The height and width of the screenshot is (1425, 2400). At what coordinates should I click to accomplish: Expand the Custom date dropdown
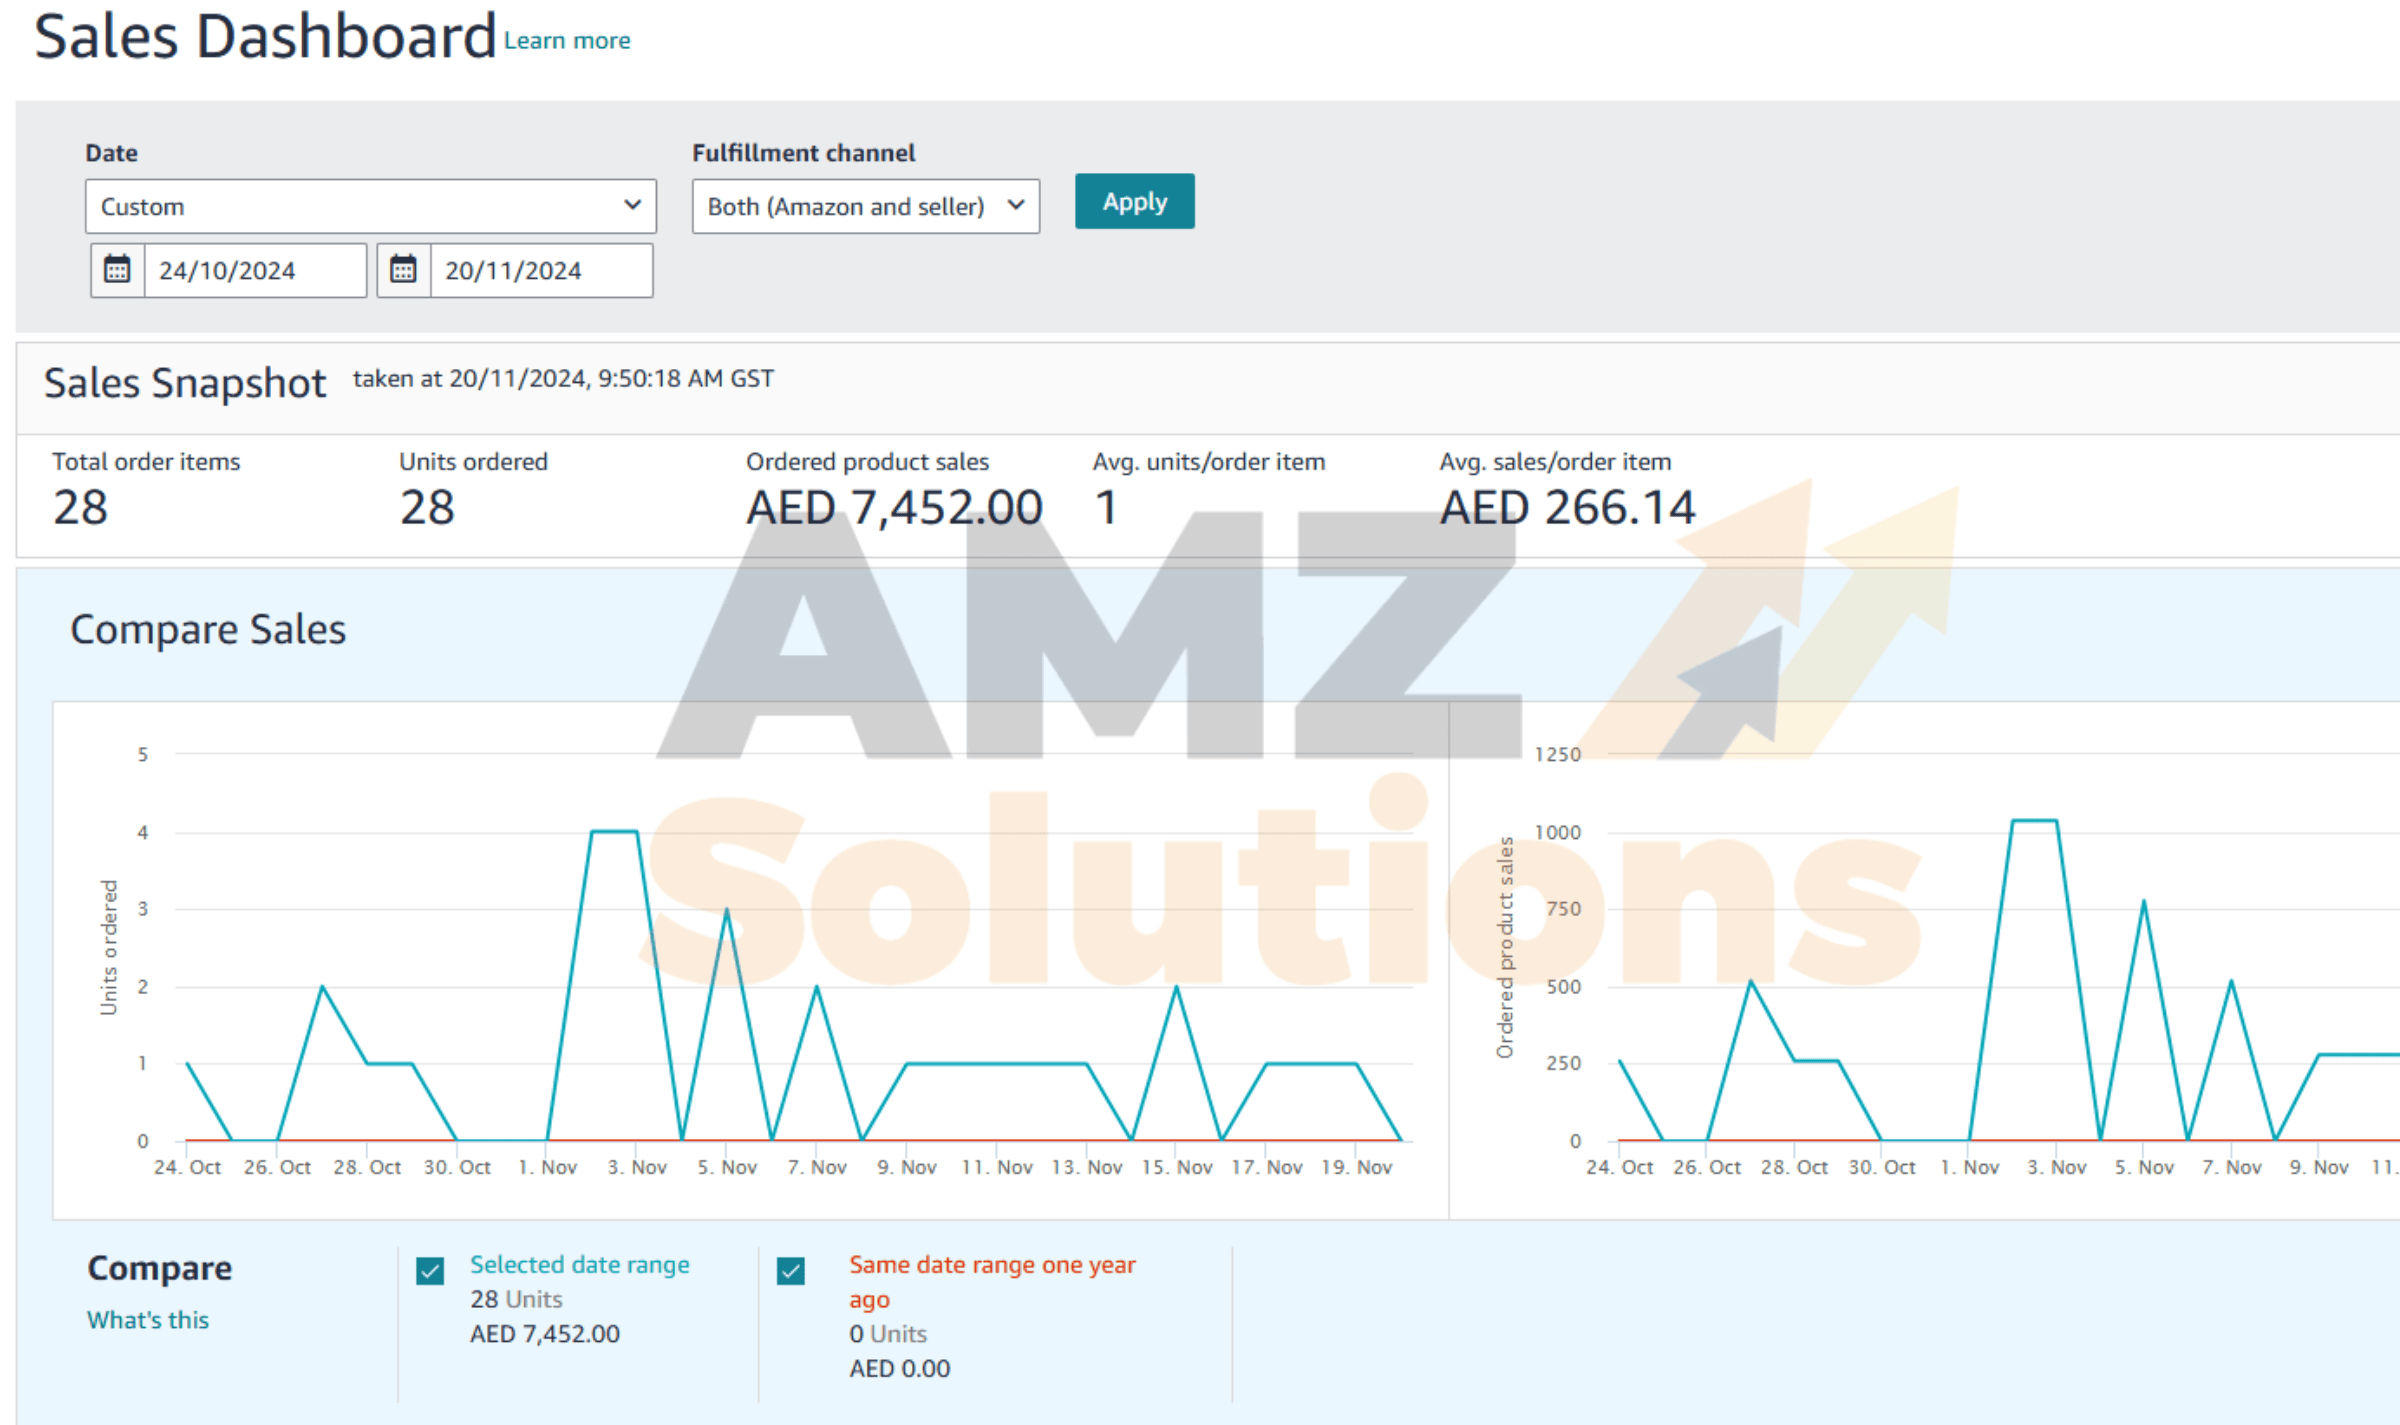(370, 206)
